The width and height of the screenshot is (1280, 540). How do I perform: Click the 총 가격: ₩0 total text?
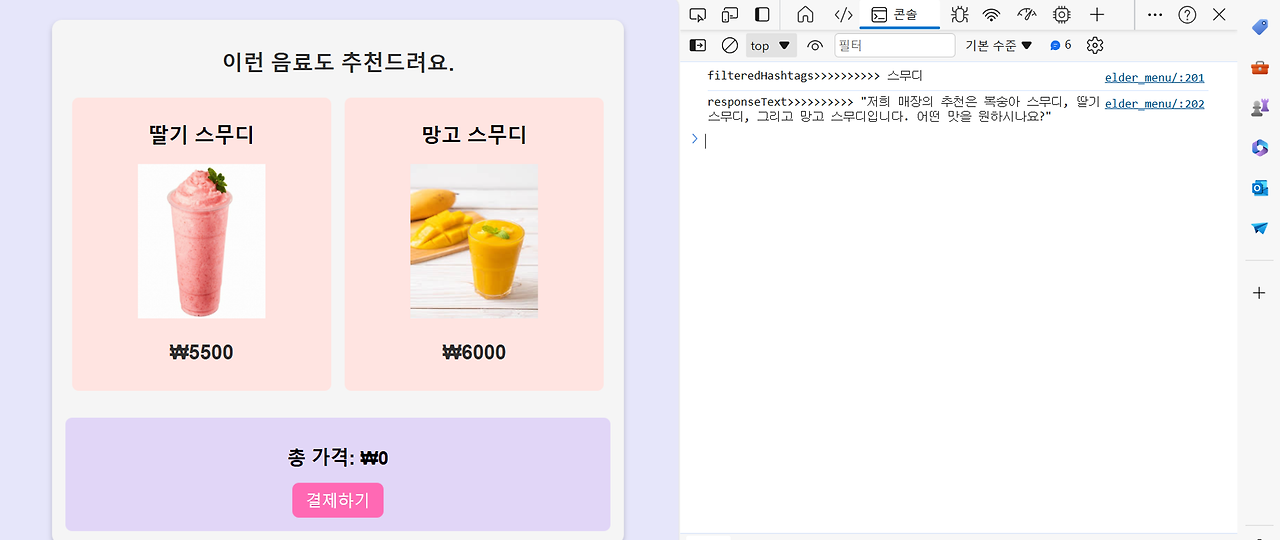338,458
